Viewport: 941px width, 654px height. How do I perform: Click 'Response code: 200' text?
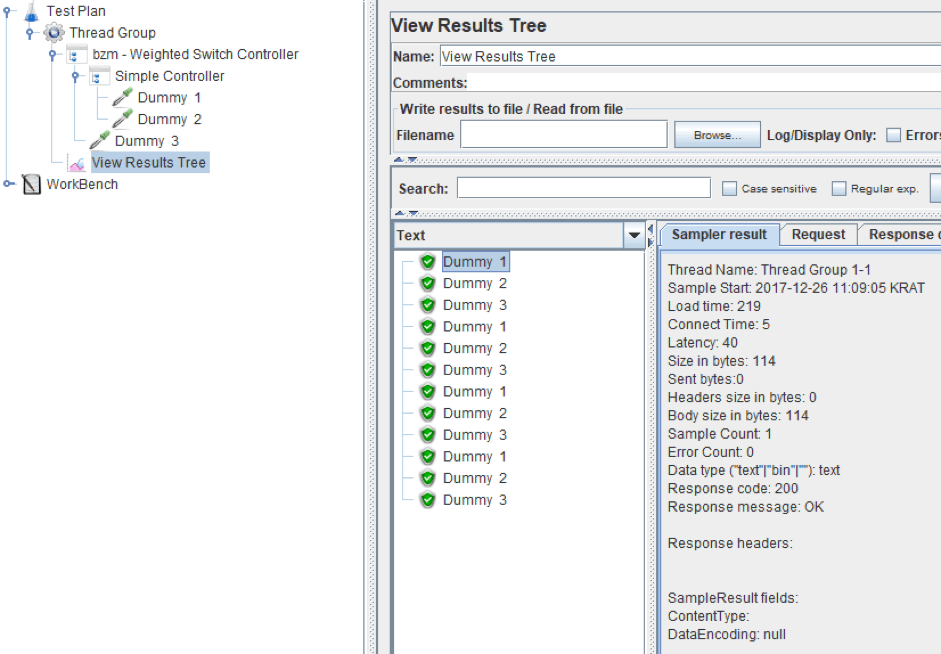[x=733, y=488]
